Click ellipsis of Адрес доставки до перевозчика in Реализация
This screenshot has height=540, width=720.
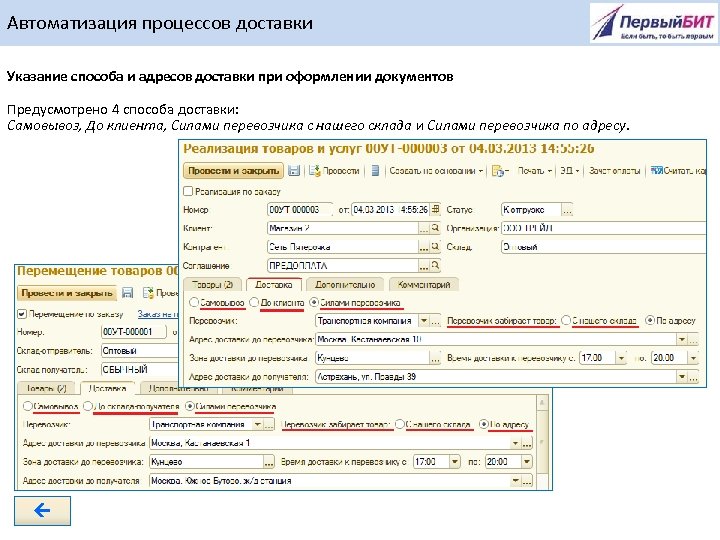693,340
